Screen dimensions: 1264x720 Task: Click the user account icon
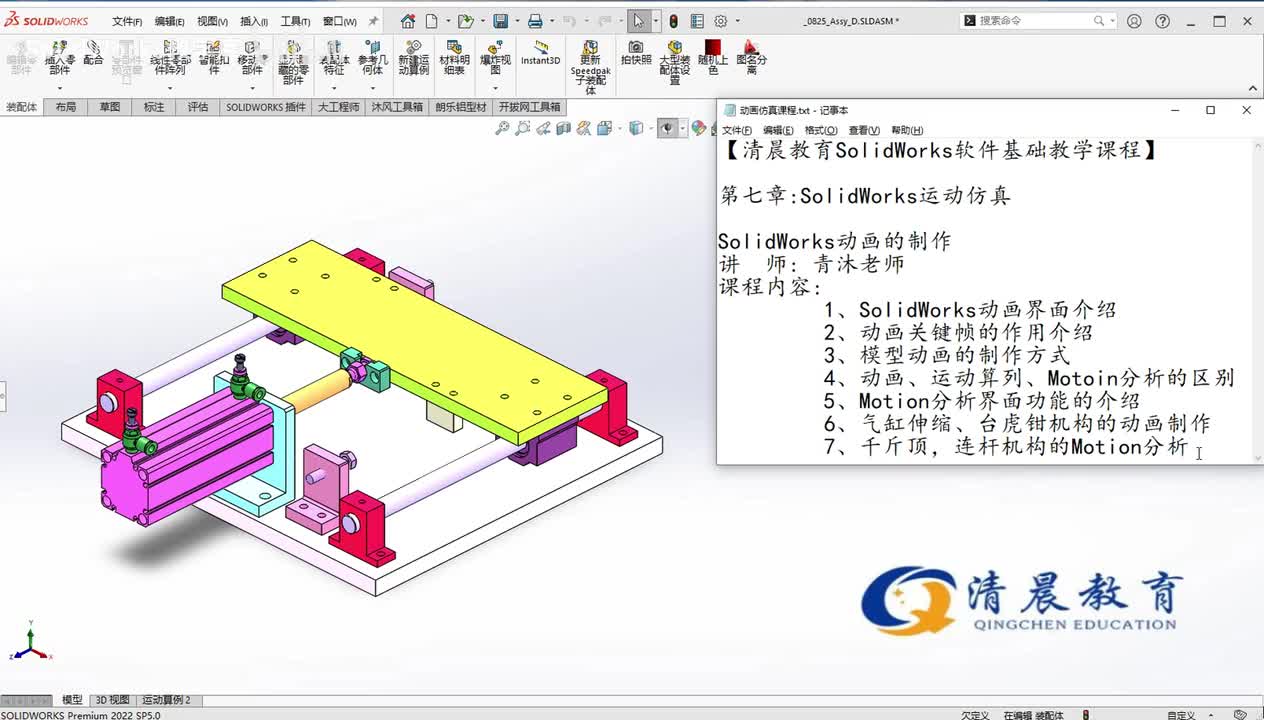(1134, 21)
